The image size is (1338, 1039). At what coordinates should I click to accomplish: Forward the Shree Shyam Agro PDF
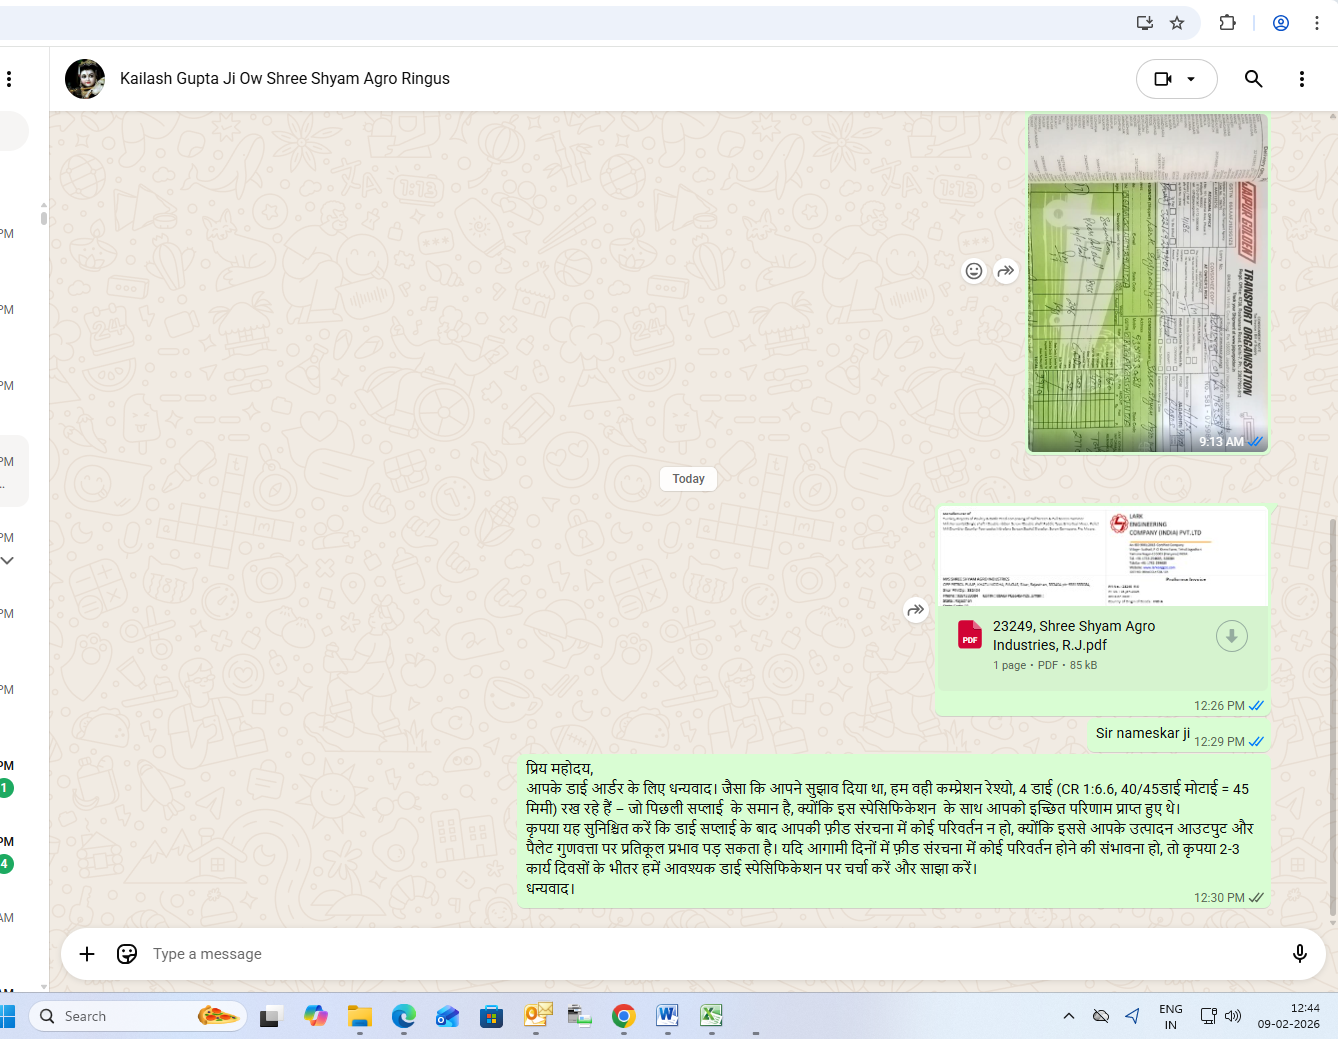point(915,609)
